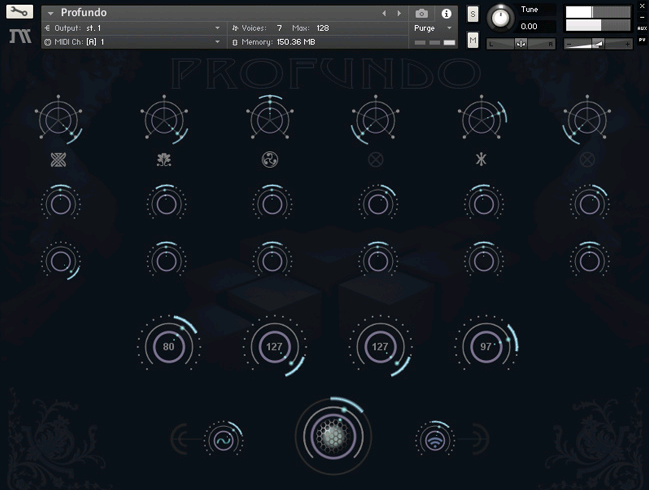
Task: Click the knob showing value 97
Action: [x=486, y=347]
